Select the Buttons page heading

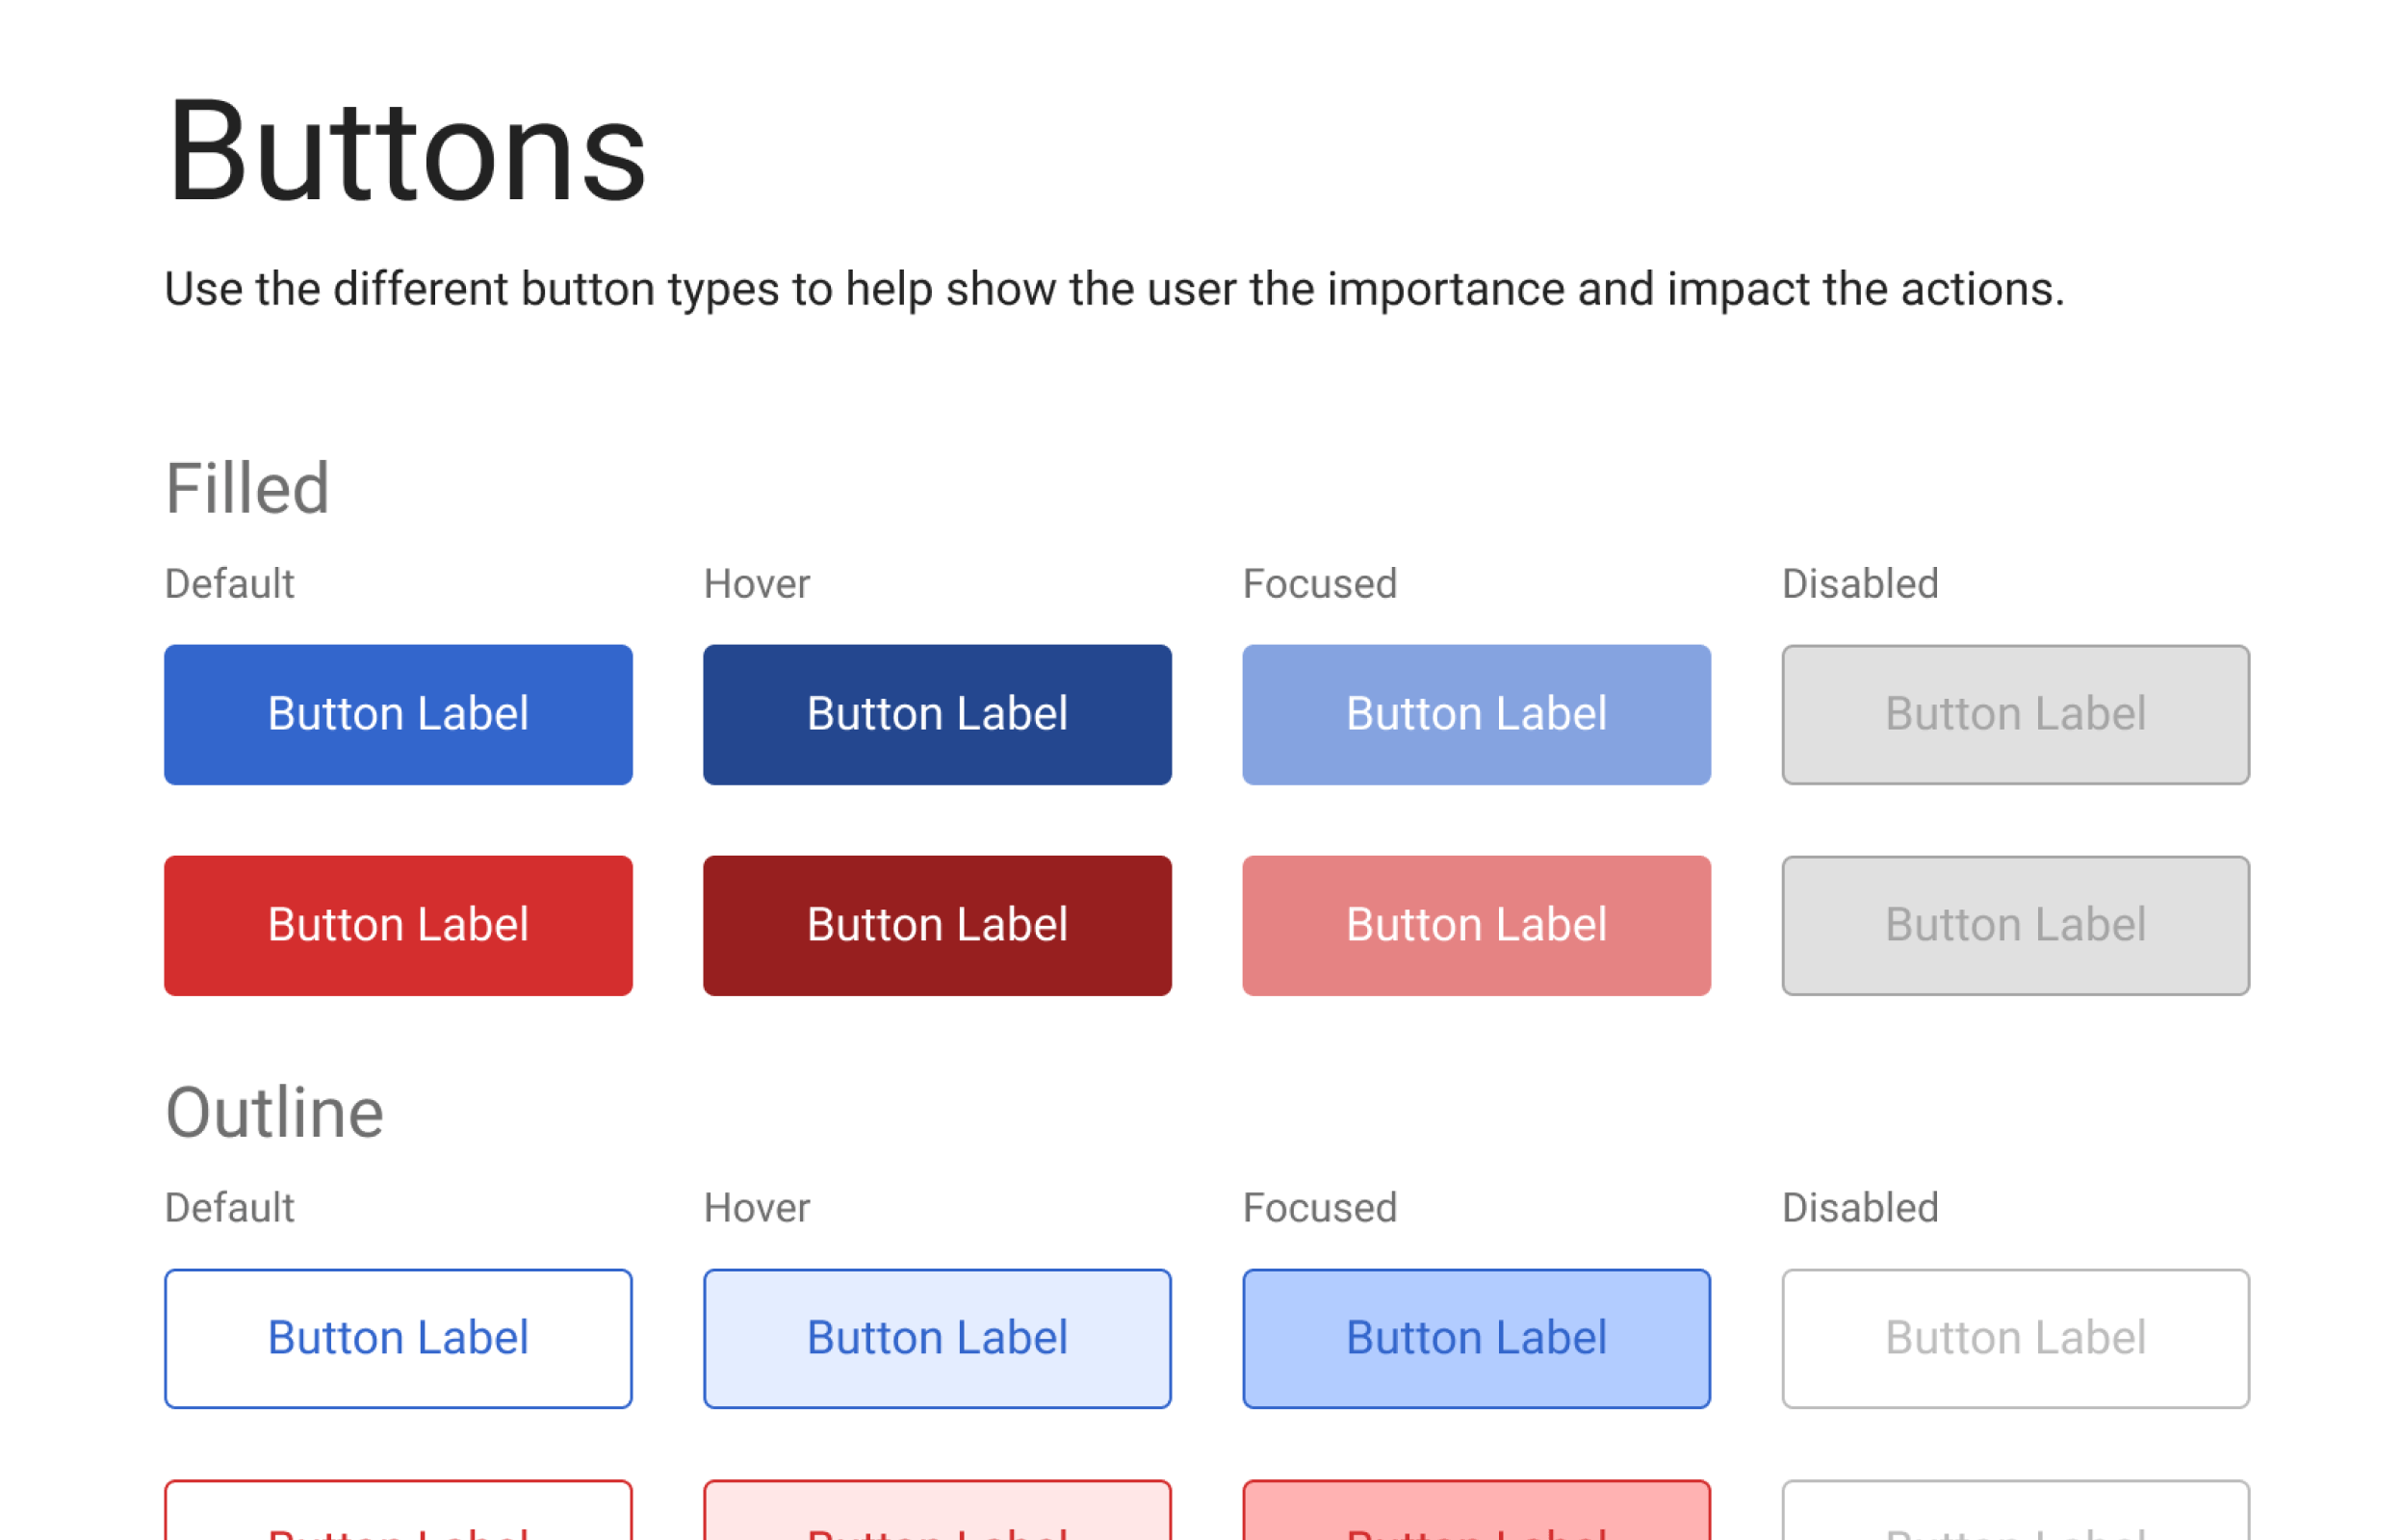click(x=404, y=152)
